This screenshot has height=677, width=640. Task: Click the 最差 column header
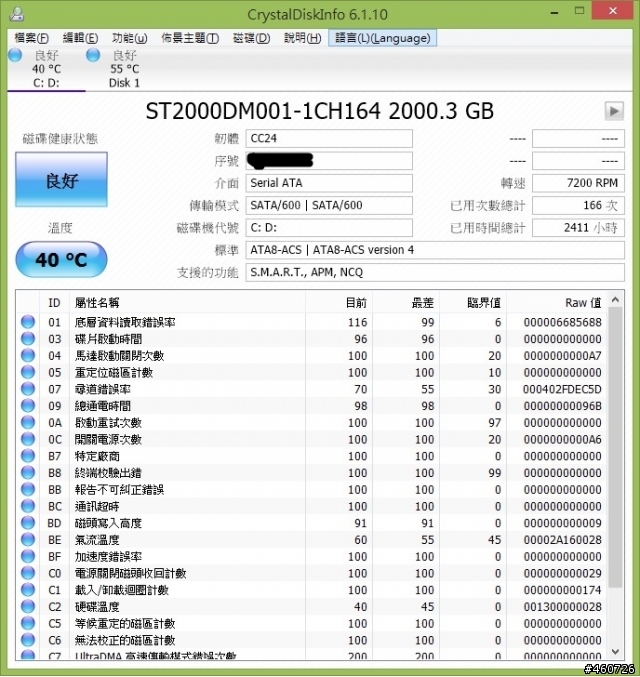pyautogui.click(x=406, y=303)
